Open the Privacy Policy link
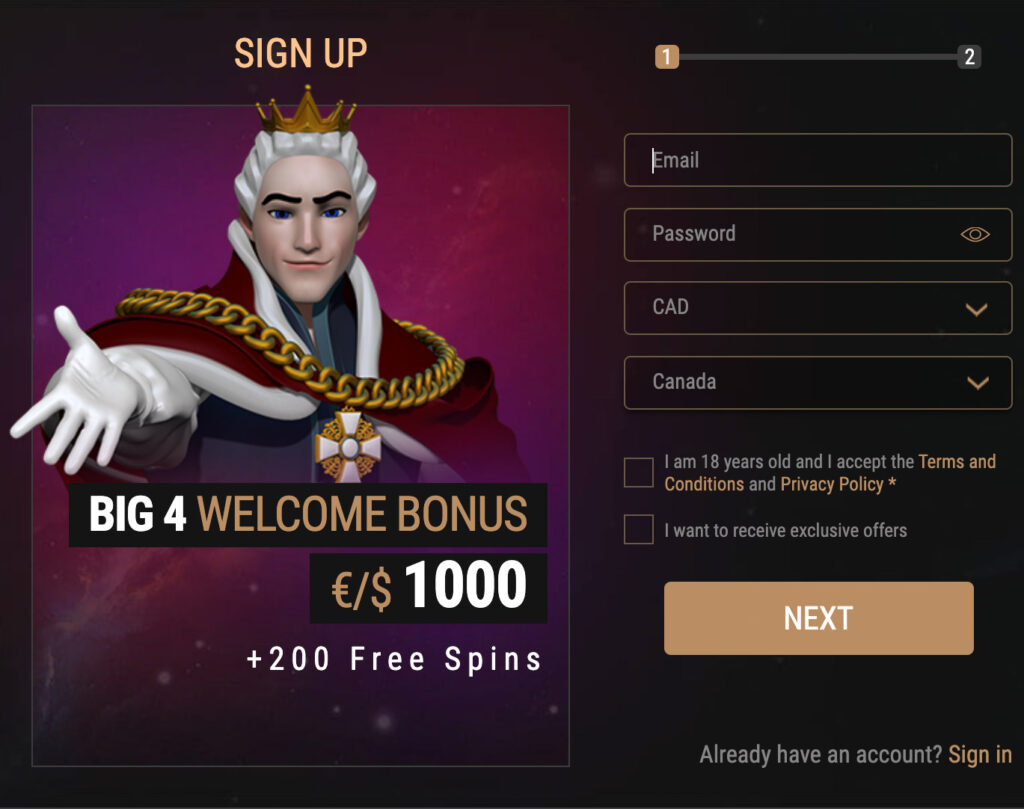 (x=832, y=484)
